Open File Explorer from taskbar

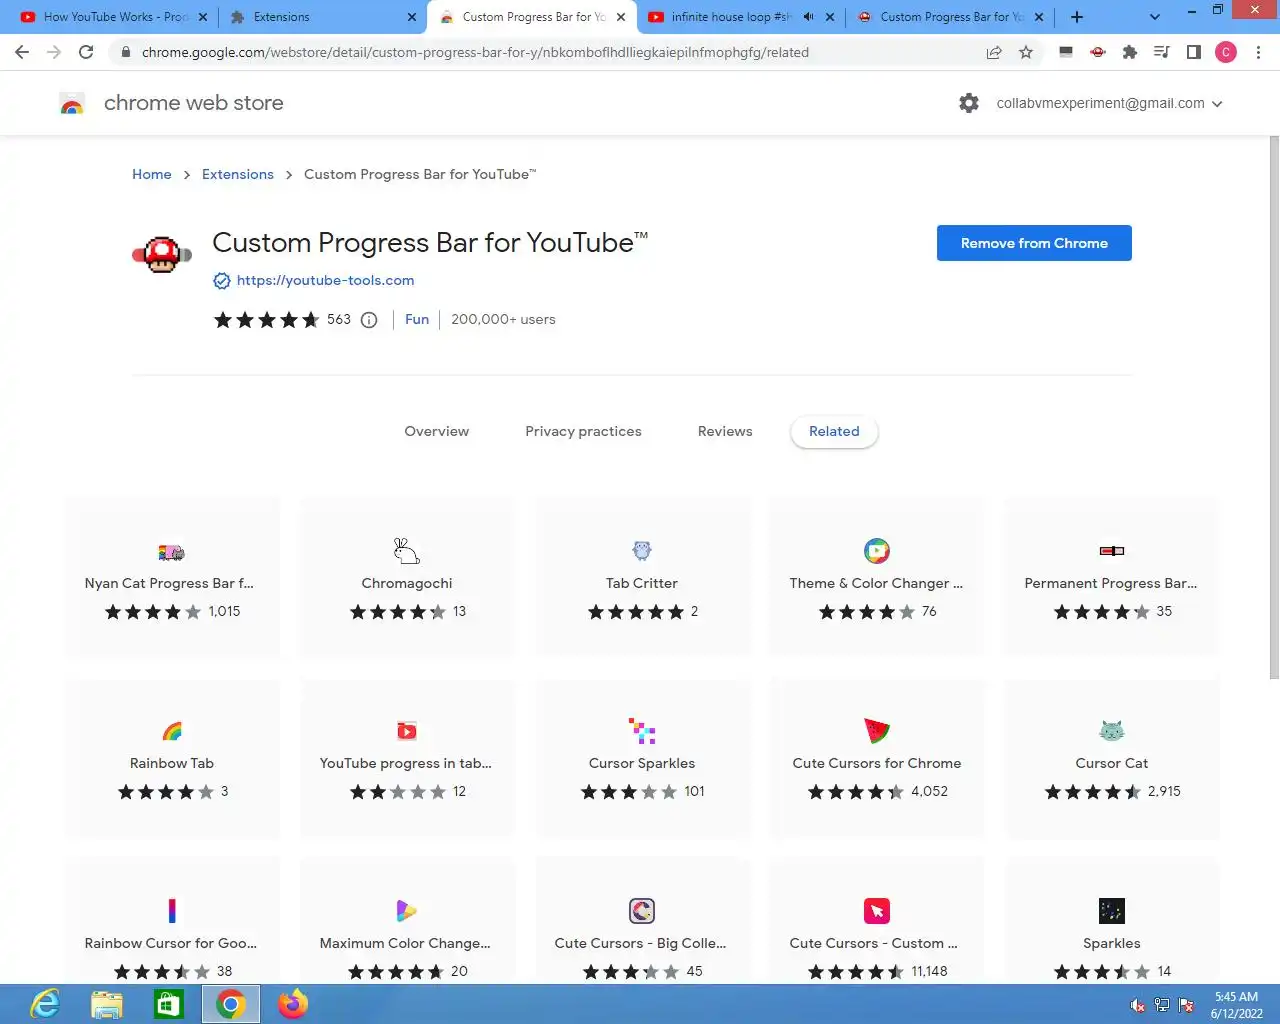point(107,1004)
